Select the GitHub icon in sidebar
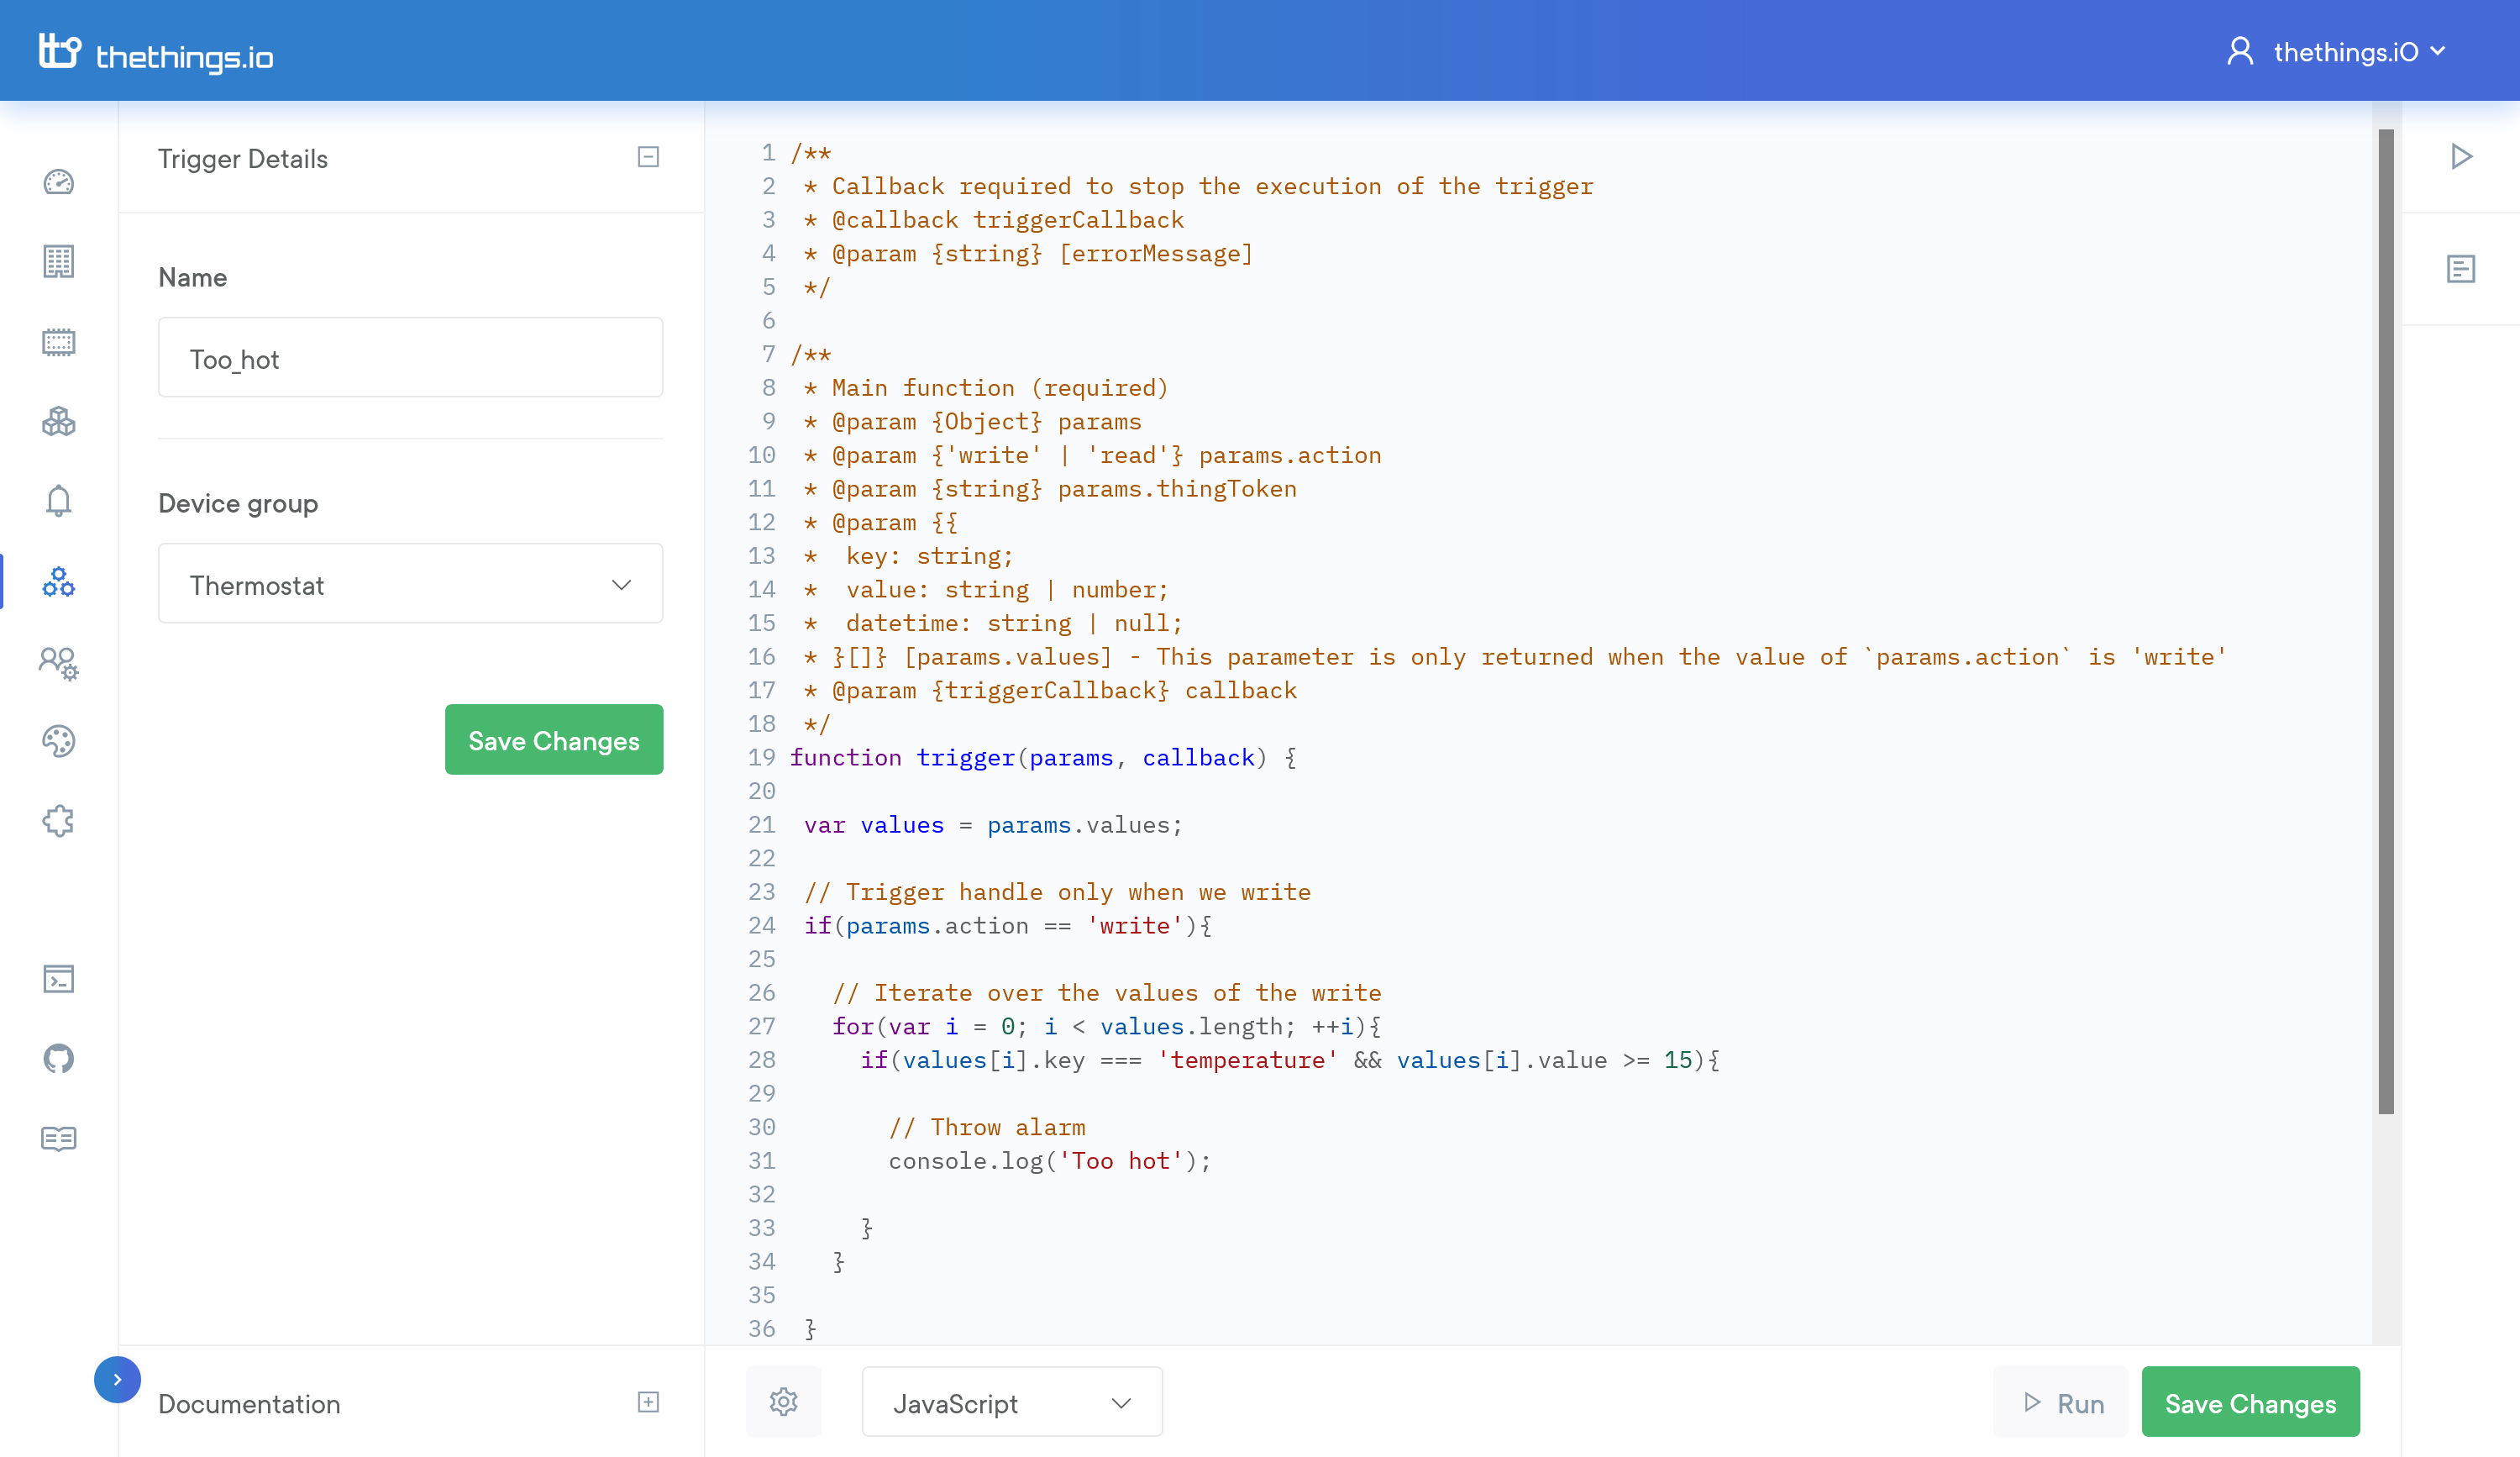2520x1457 pixels. 59,1058
